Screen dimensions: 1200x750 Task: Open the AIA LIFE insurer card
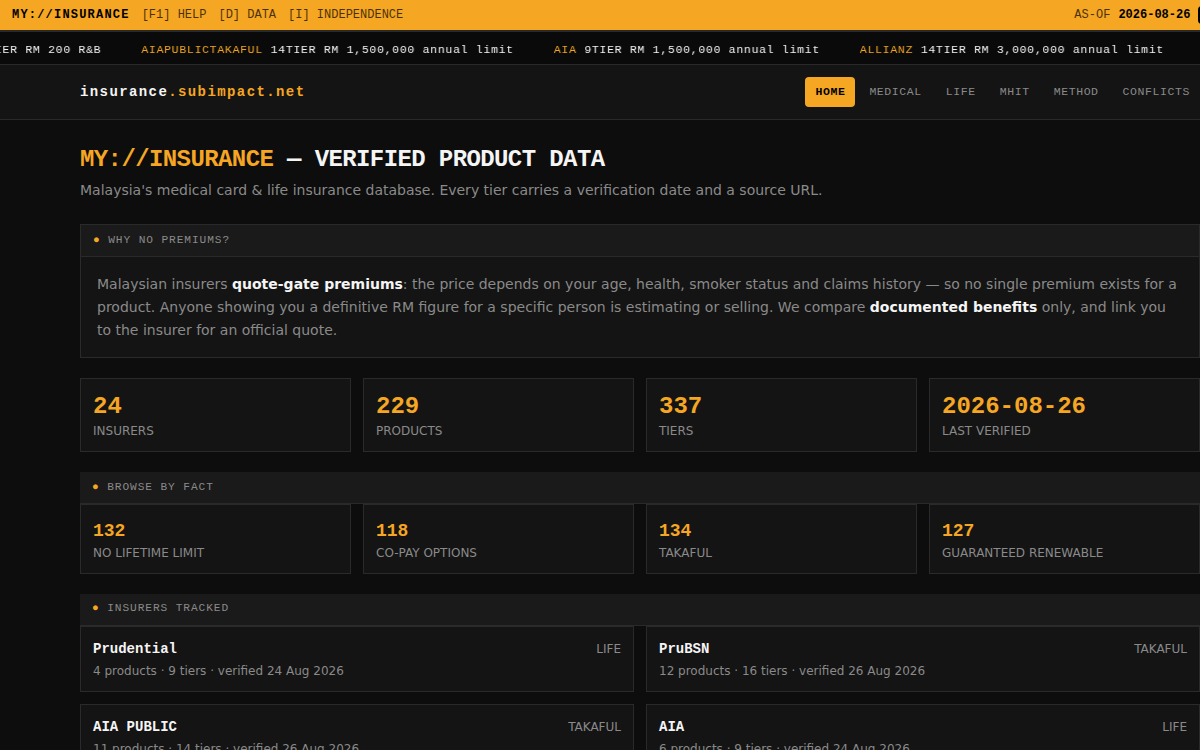tap(923, 727)
